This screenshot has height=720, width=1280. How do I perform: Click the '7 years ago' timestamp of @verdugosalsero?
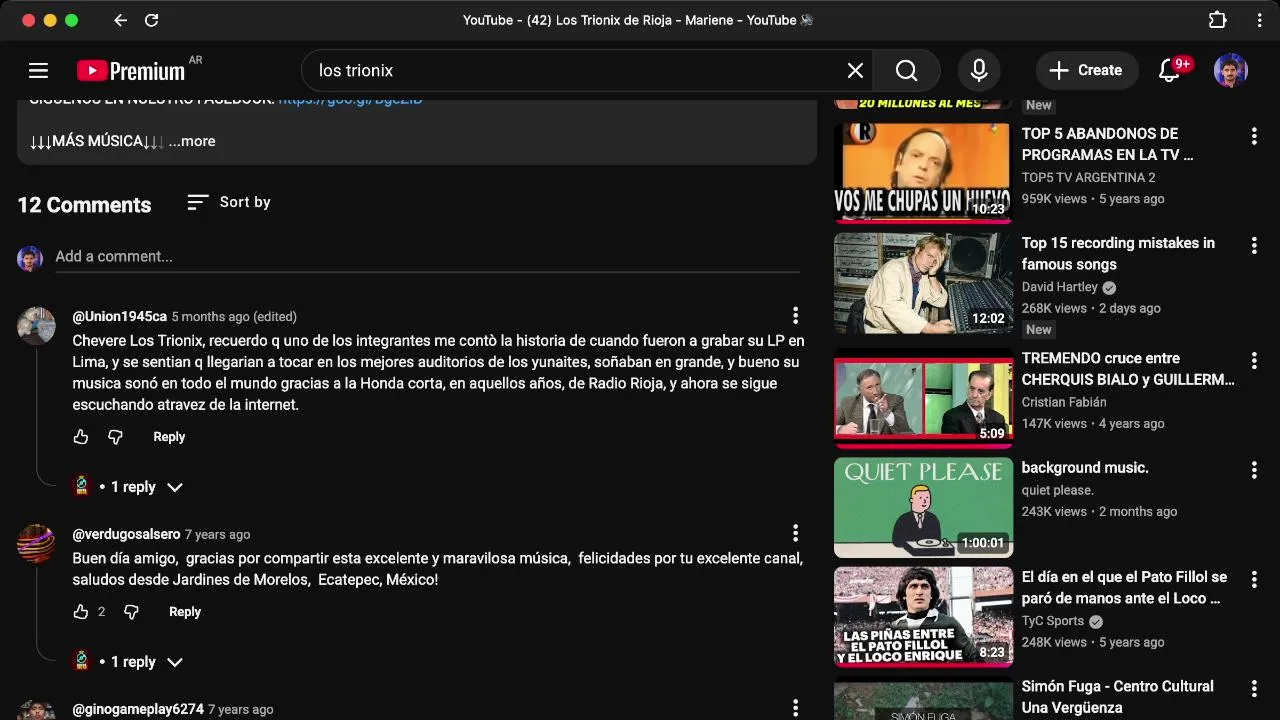click(x=217, y=534)
